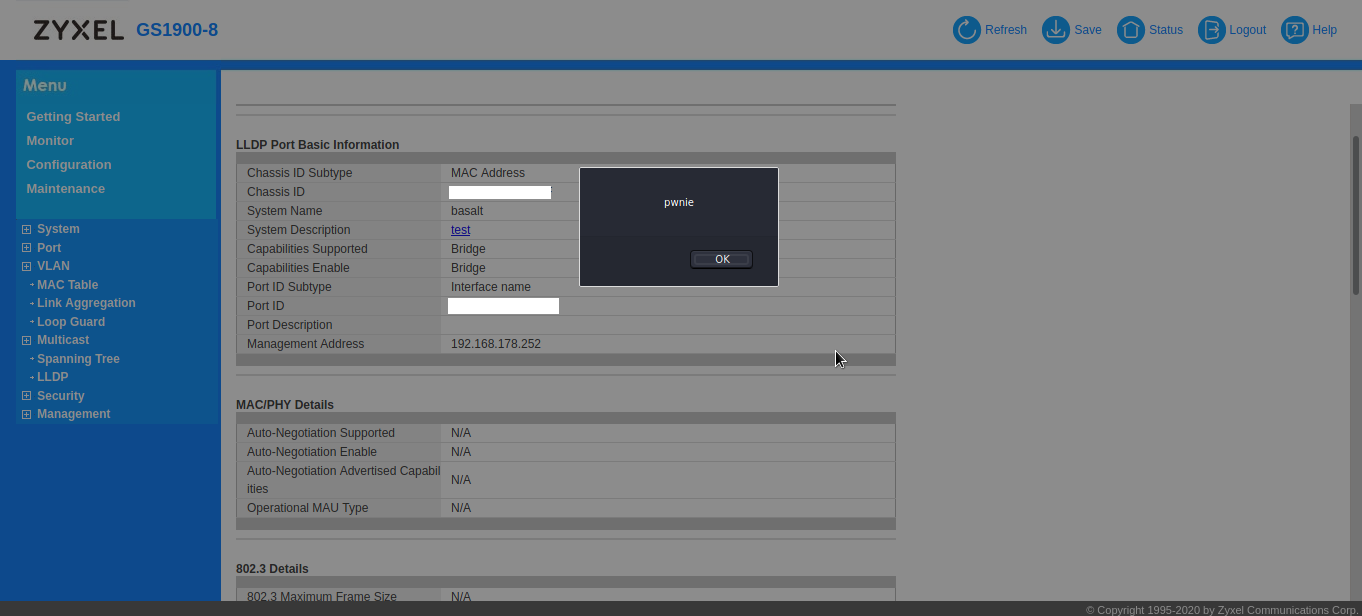
Task: Expand the Multicast plus icon
Action: (27, 340)
